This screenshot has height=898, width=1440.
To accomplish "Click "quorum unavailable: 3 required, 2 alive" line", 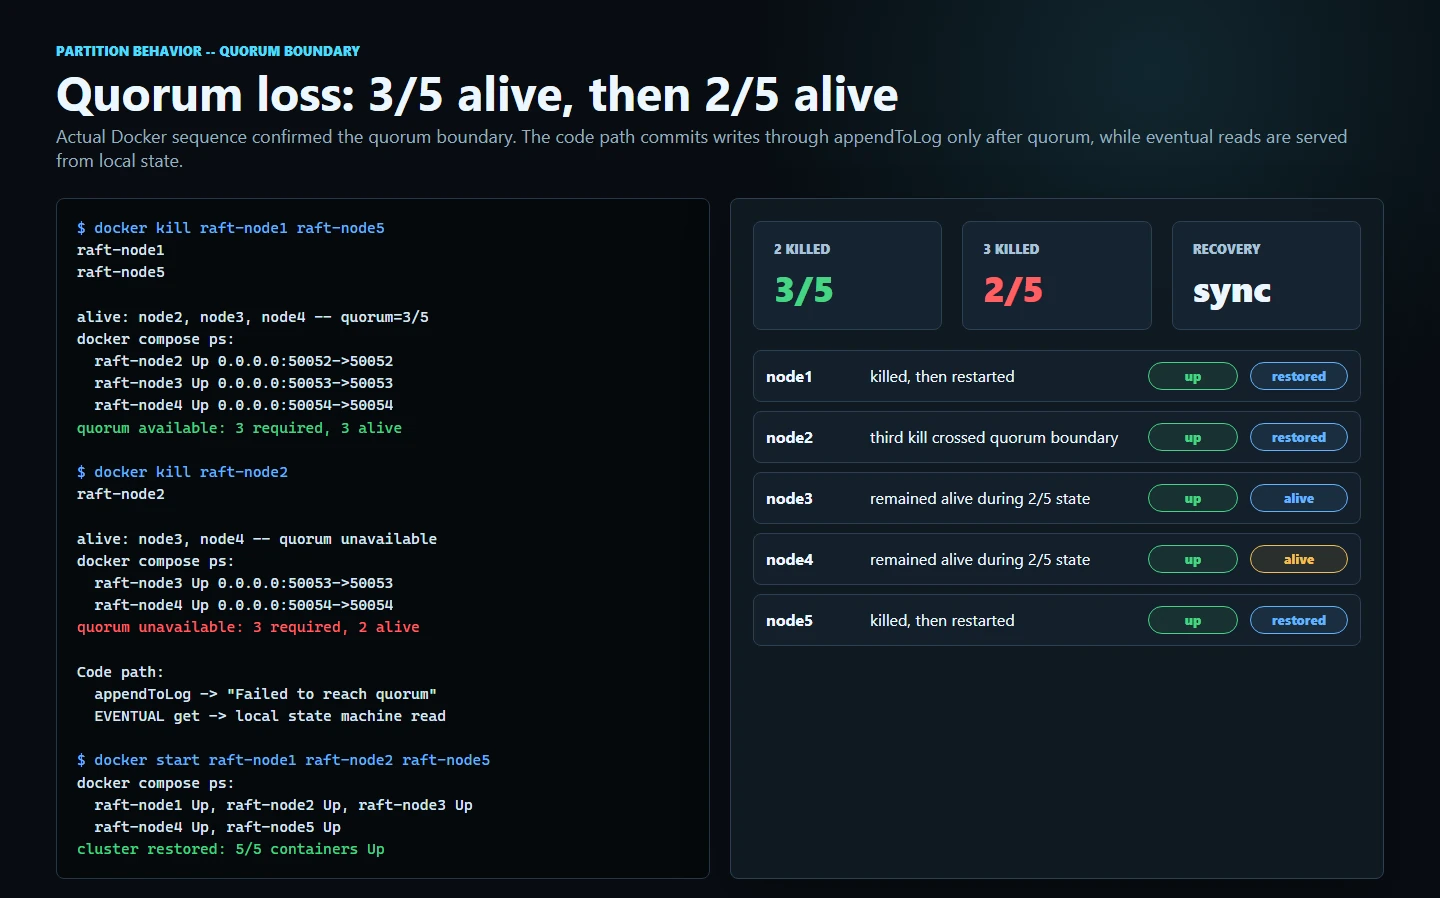I will [x=248, y=627].
